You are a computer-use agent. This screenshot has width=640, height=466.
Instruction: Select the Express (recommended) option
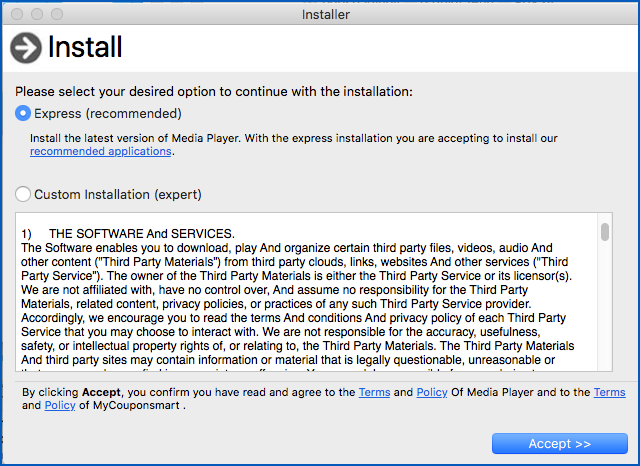23,114
